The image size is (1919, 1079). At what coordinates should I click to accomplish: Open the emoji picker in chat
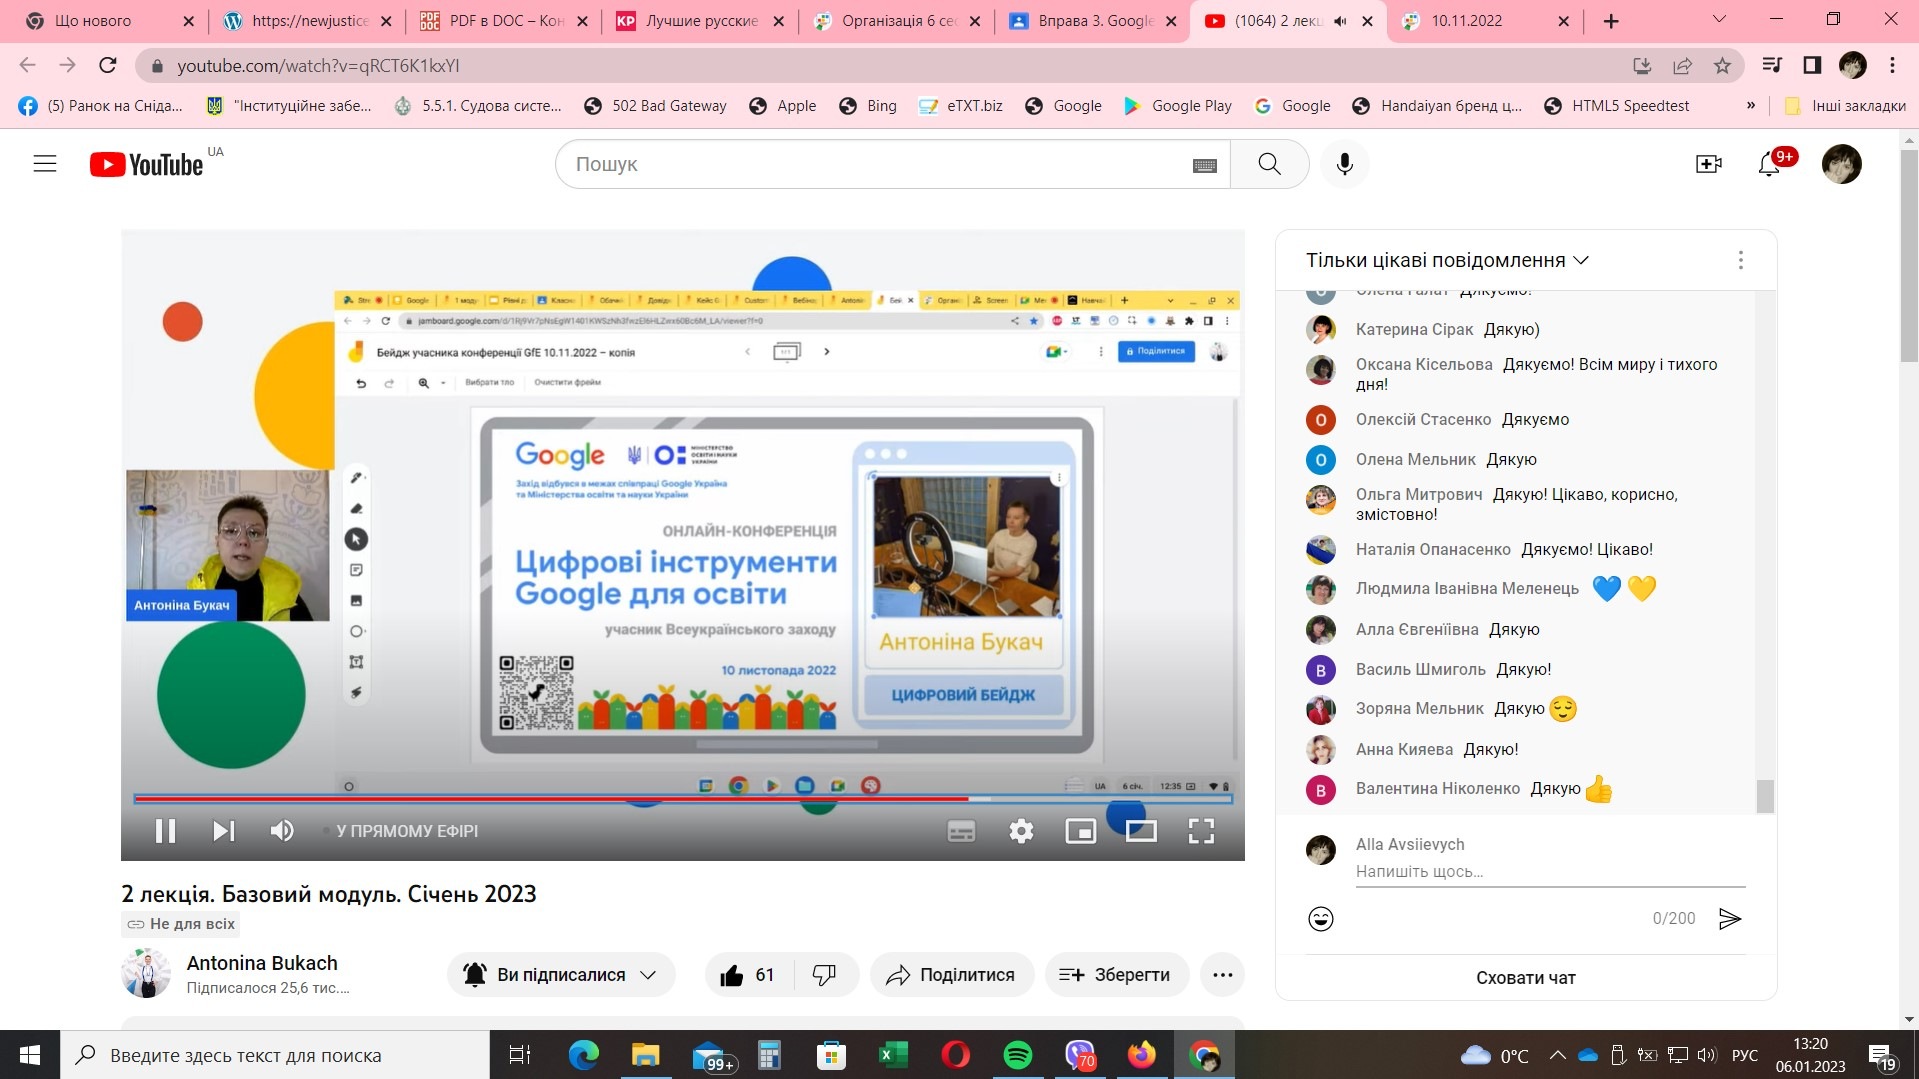(x=1321, y=919)
